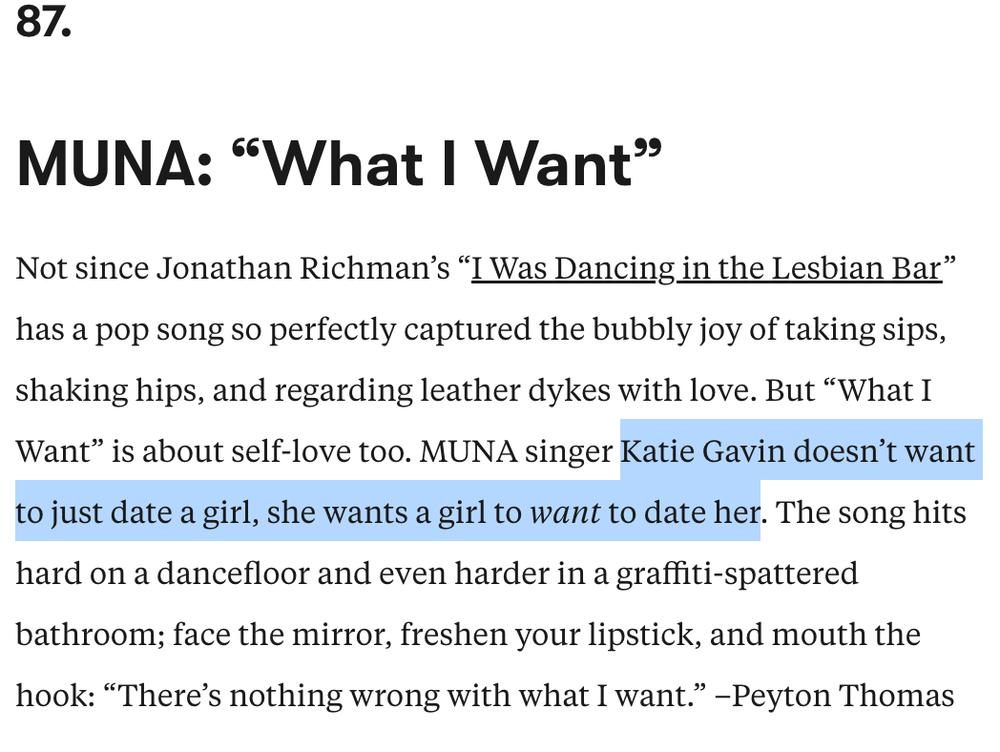Image resolution: width=1000 pixels, height=752 pixels.
Task: Click the word "graffiti-spattered"
Action: 737,573
